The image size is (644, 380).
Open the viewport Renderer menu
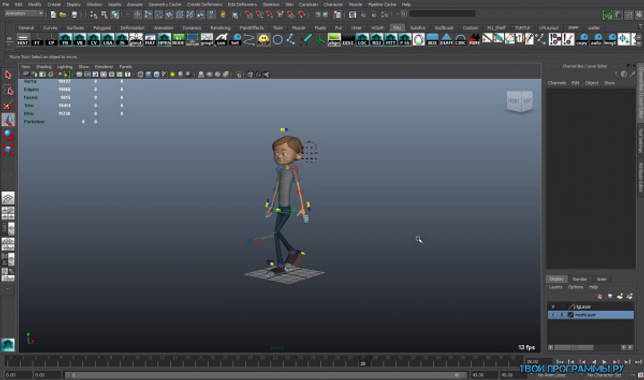click(x=104, y=67)
